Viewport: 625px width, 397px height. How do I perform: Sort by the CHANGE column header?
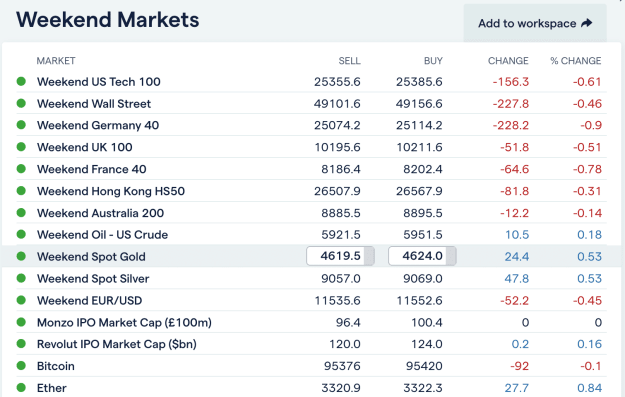pos(508,61)
